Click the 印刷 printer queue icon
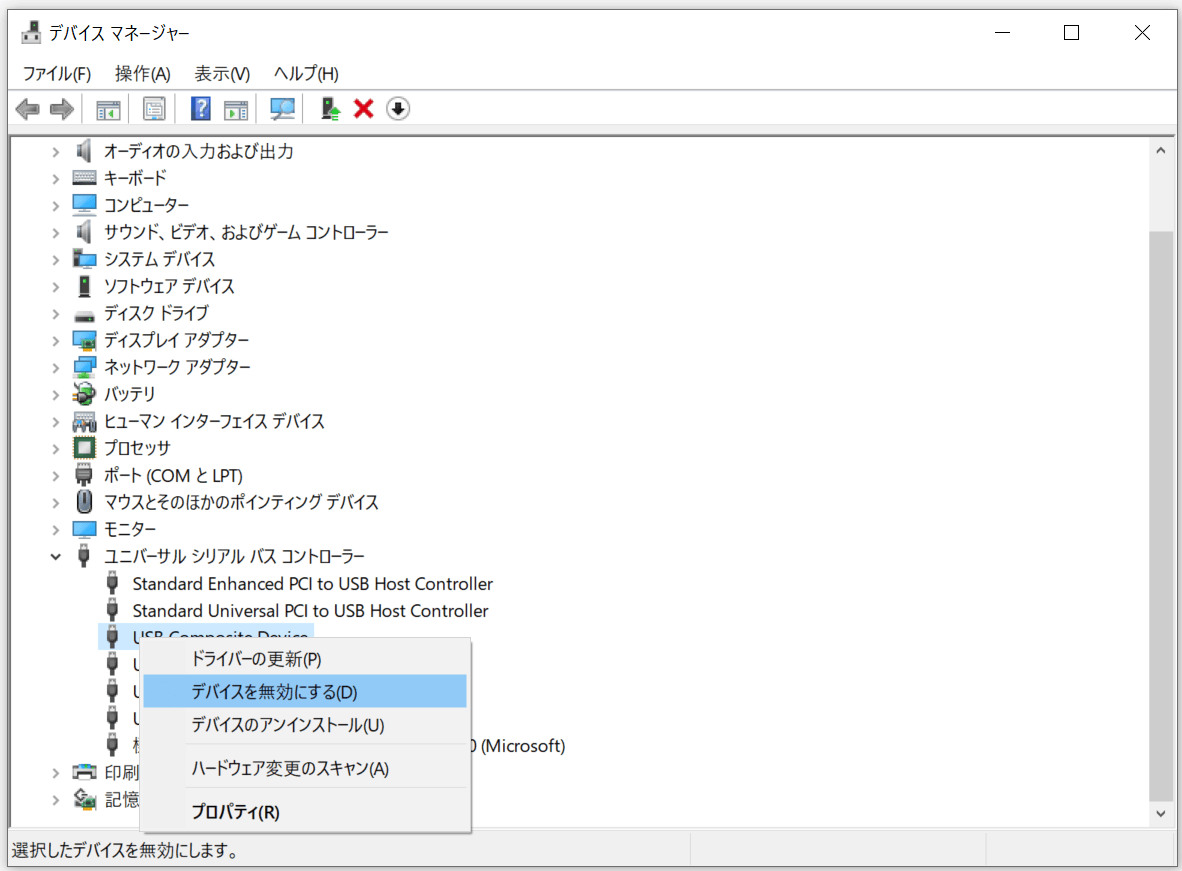Screen dimensions: 1182x871 84,772
